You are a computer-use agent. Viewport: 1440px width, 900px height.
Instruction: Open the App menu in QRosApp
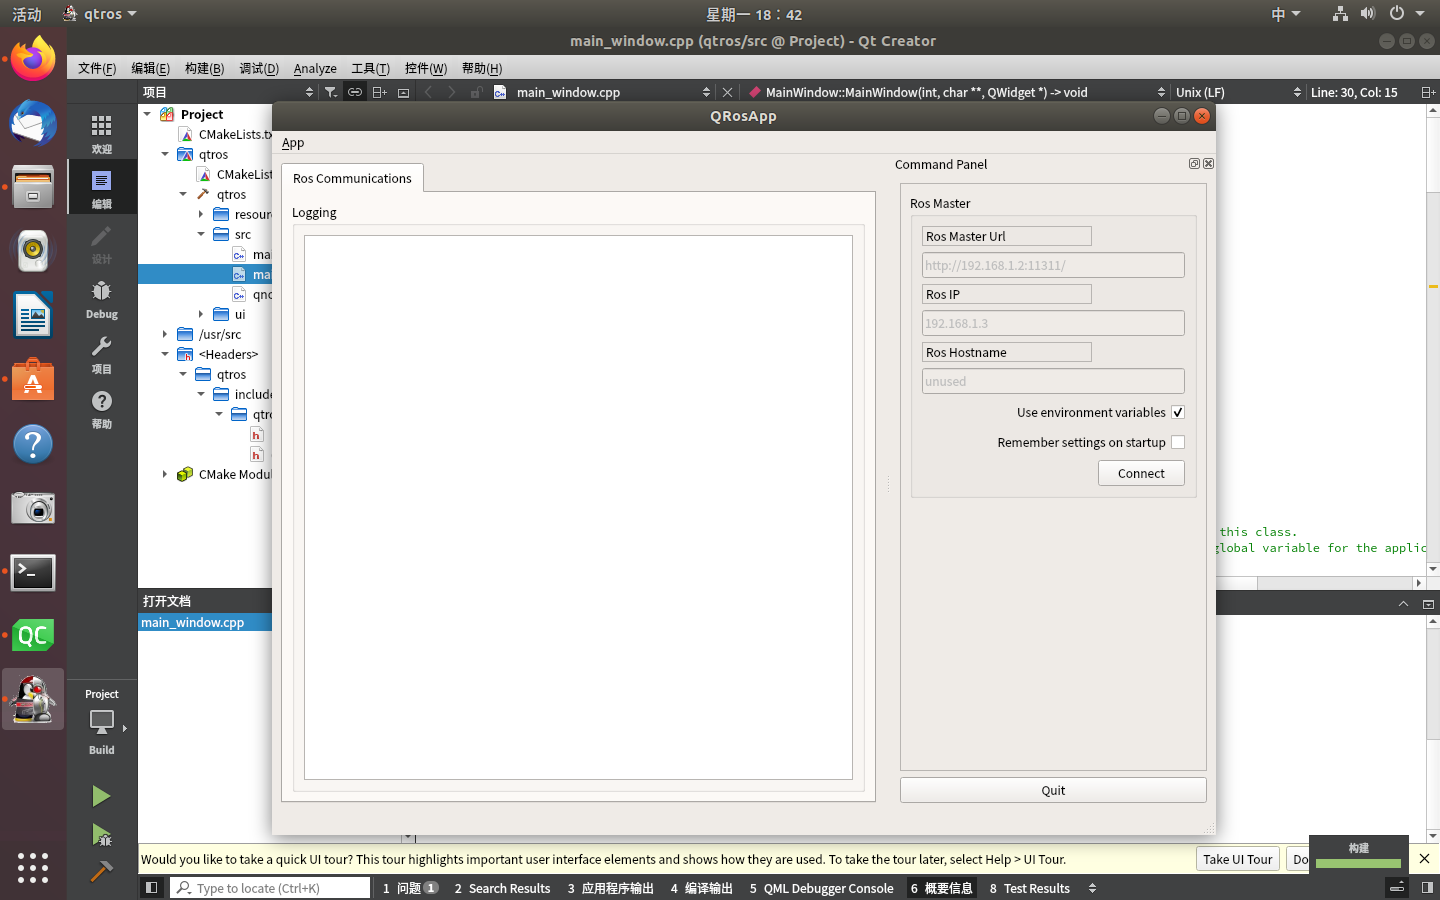tap(292, 143)
